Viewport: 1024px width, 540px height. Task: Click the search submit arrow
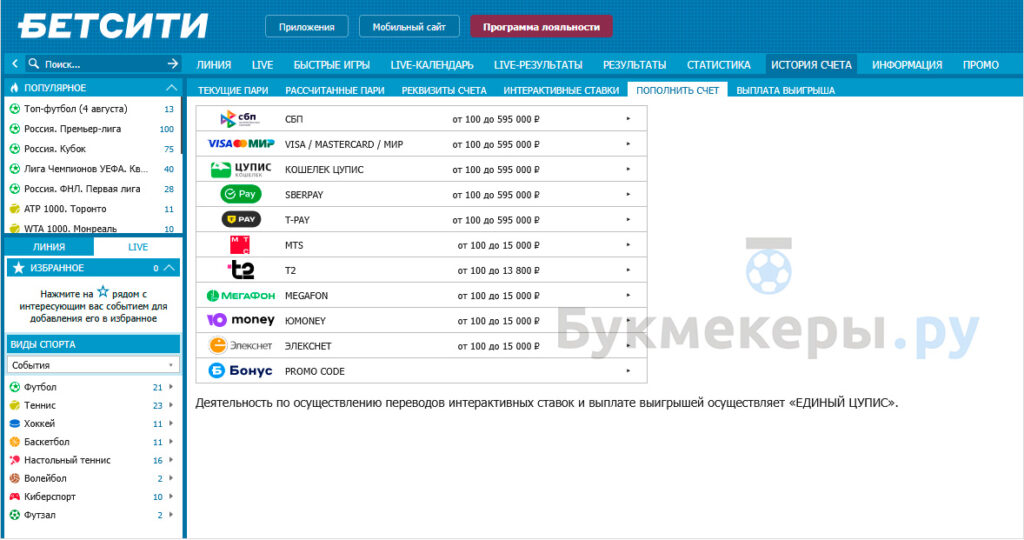[x=172, y=64]
